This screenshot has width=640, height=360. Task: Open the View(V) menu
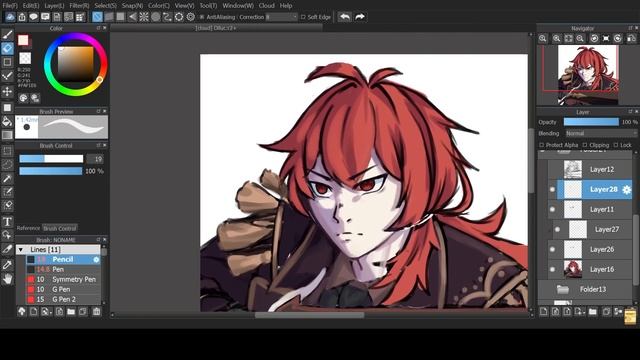[184, 6]
